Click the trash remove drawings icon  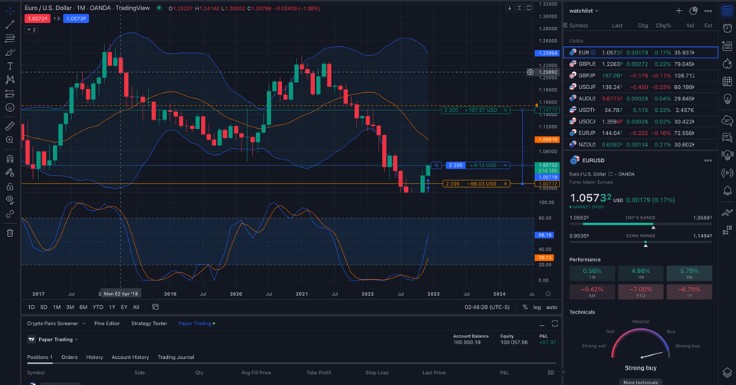point(10,233)
